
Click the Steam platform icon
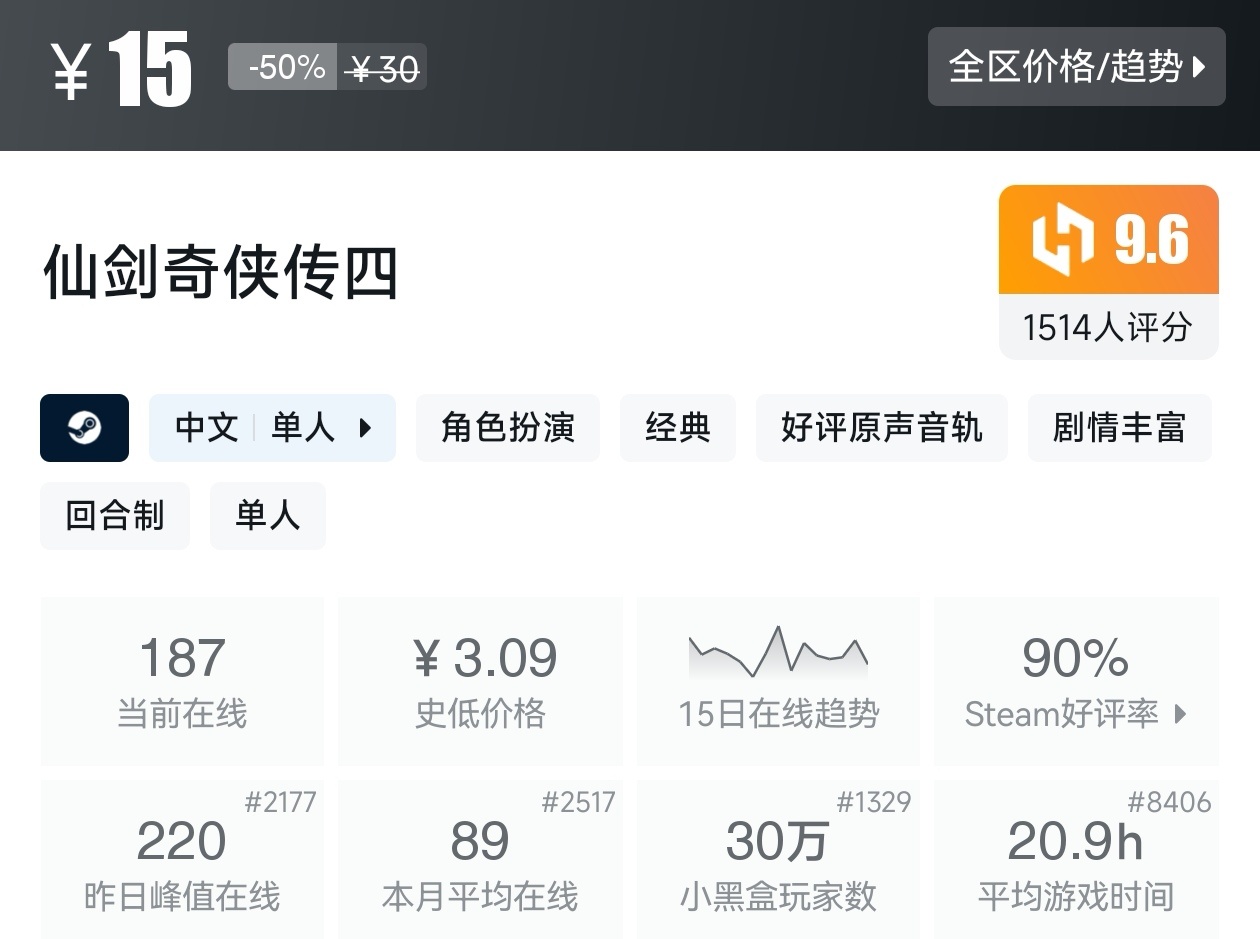[x=84, y=428]
